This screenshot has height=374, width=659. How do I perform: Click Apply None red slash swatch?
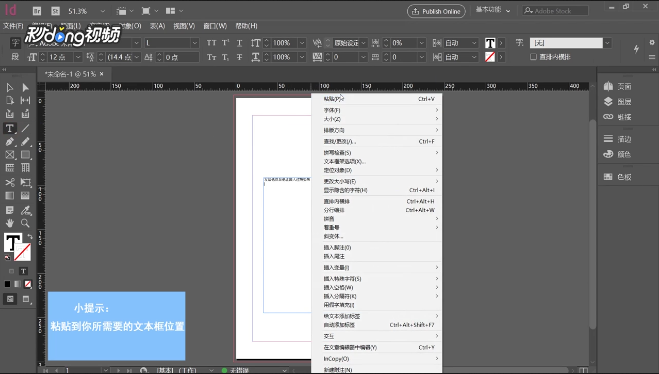[x=28, y=284]
